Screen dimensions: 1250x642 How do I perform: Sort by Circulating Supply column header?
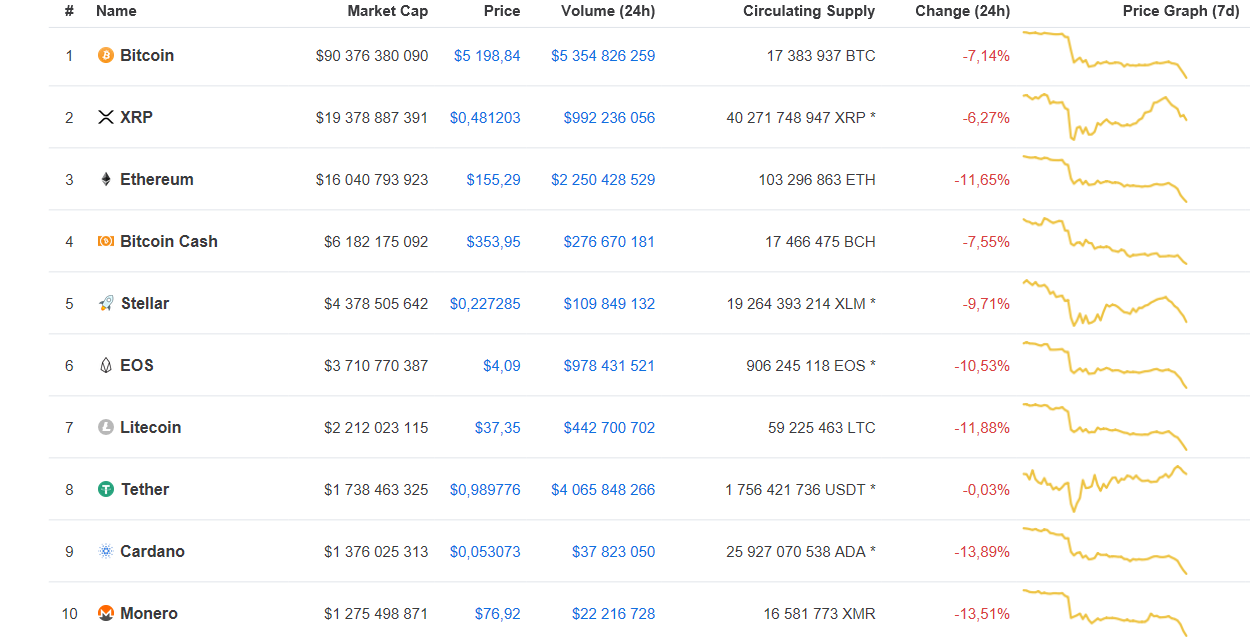[x=809, y=11]
